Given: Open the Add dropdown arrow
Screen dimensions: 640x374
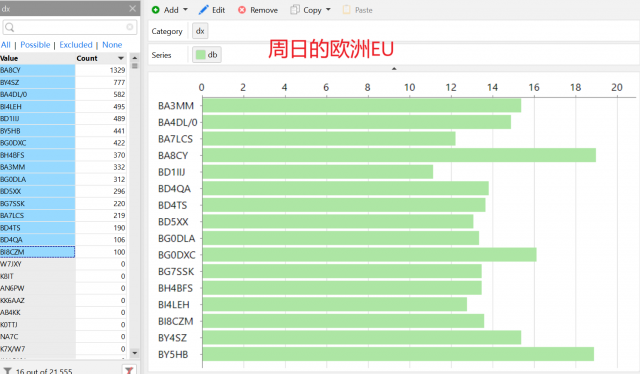Looking at the screenshot, I should click(185, 9).
